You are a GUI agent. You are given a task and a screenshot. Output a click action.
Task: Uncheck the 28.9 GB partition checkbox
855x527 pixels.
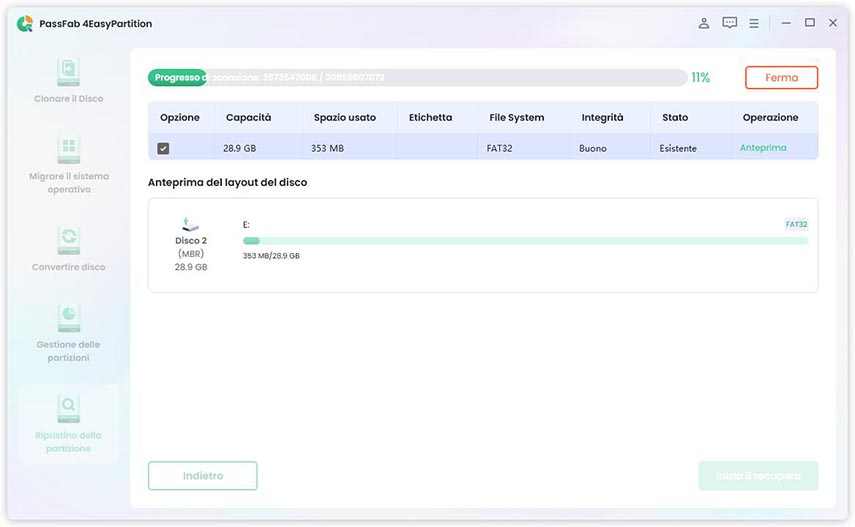coord(163,148)
